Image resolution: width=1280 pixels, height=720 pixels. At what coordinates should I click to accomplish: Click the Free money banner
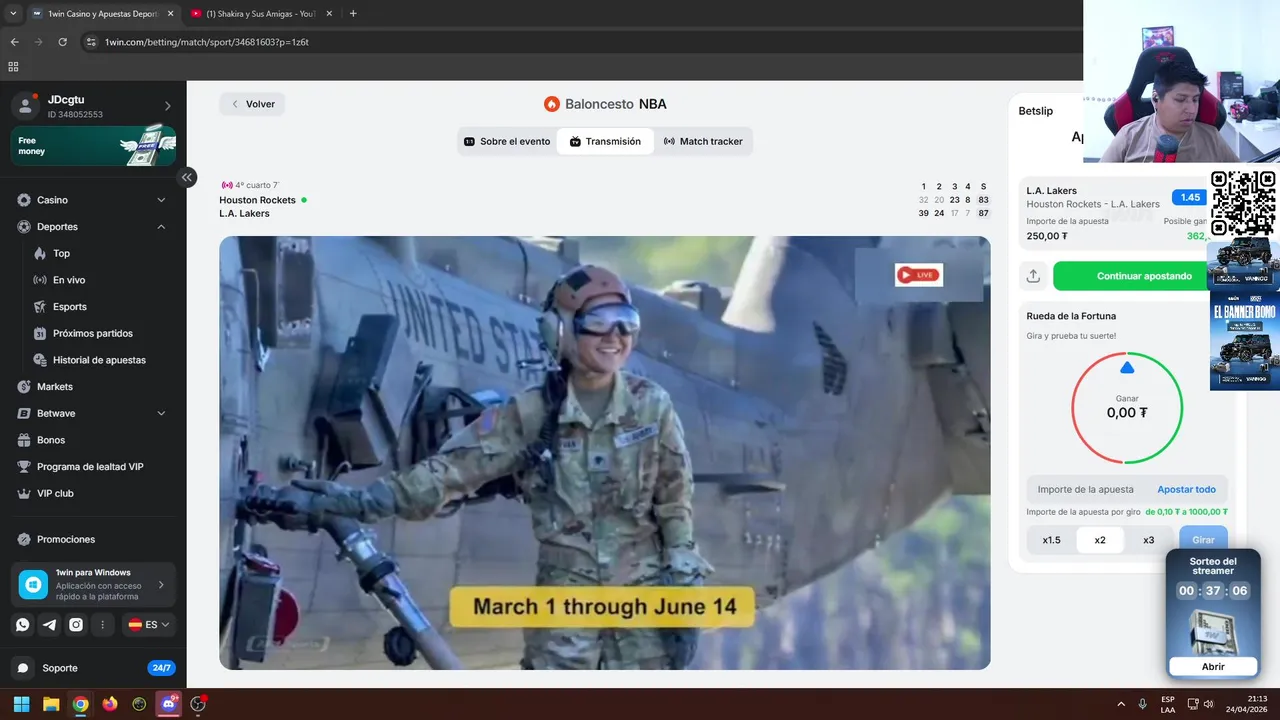[93, 146]
